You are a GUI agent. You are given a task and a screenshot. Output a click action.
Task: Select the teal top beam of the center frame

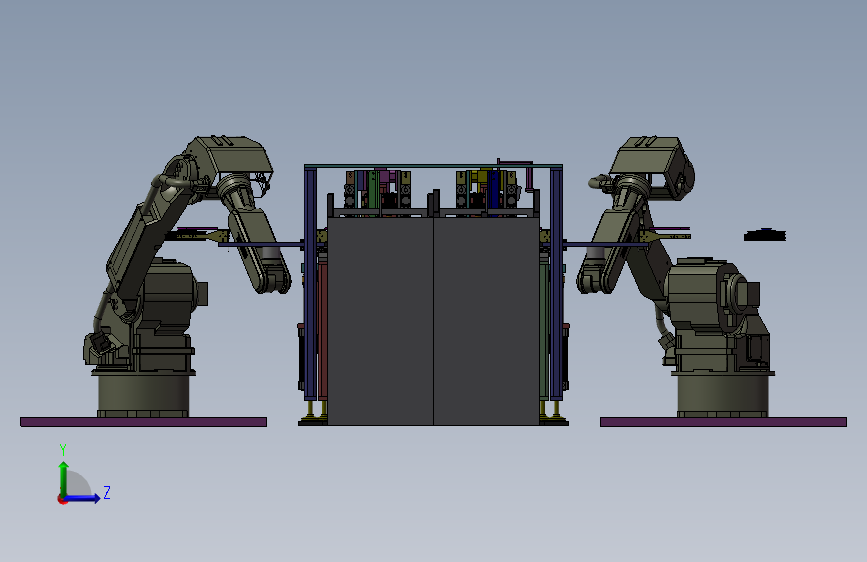(434, 166)
